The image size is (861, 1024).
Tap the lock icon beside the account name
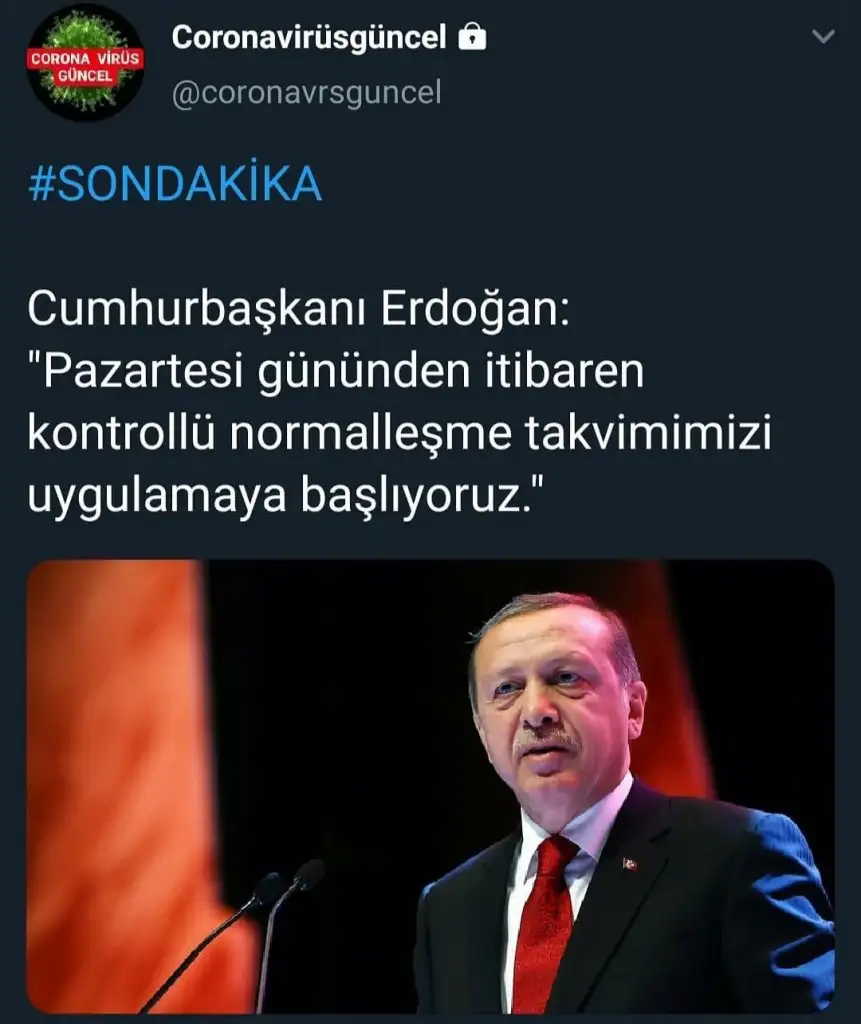(x=472, y=37)
